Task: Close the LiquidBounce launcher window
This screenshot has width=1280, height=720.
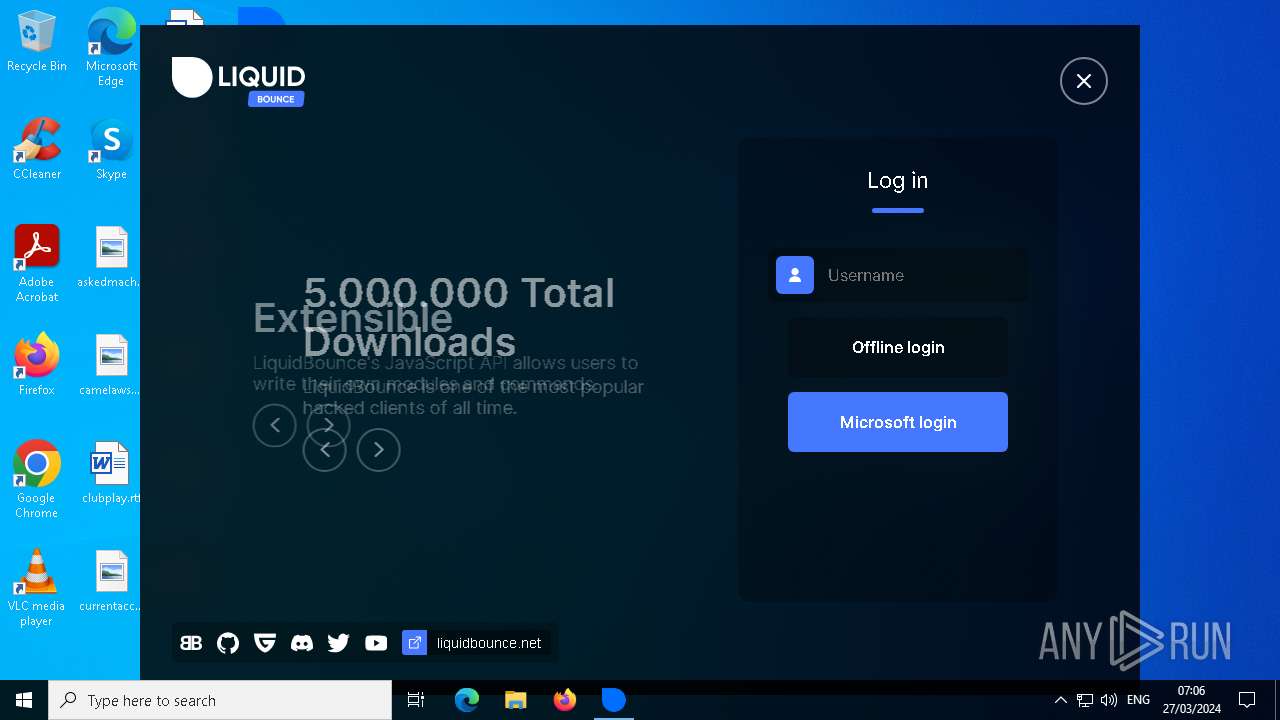Action: [x=1084, y=81]
